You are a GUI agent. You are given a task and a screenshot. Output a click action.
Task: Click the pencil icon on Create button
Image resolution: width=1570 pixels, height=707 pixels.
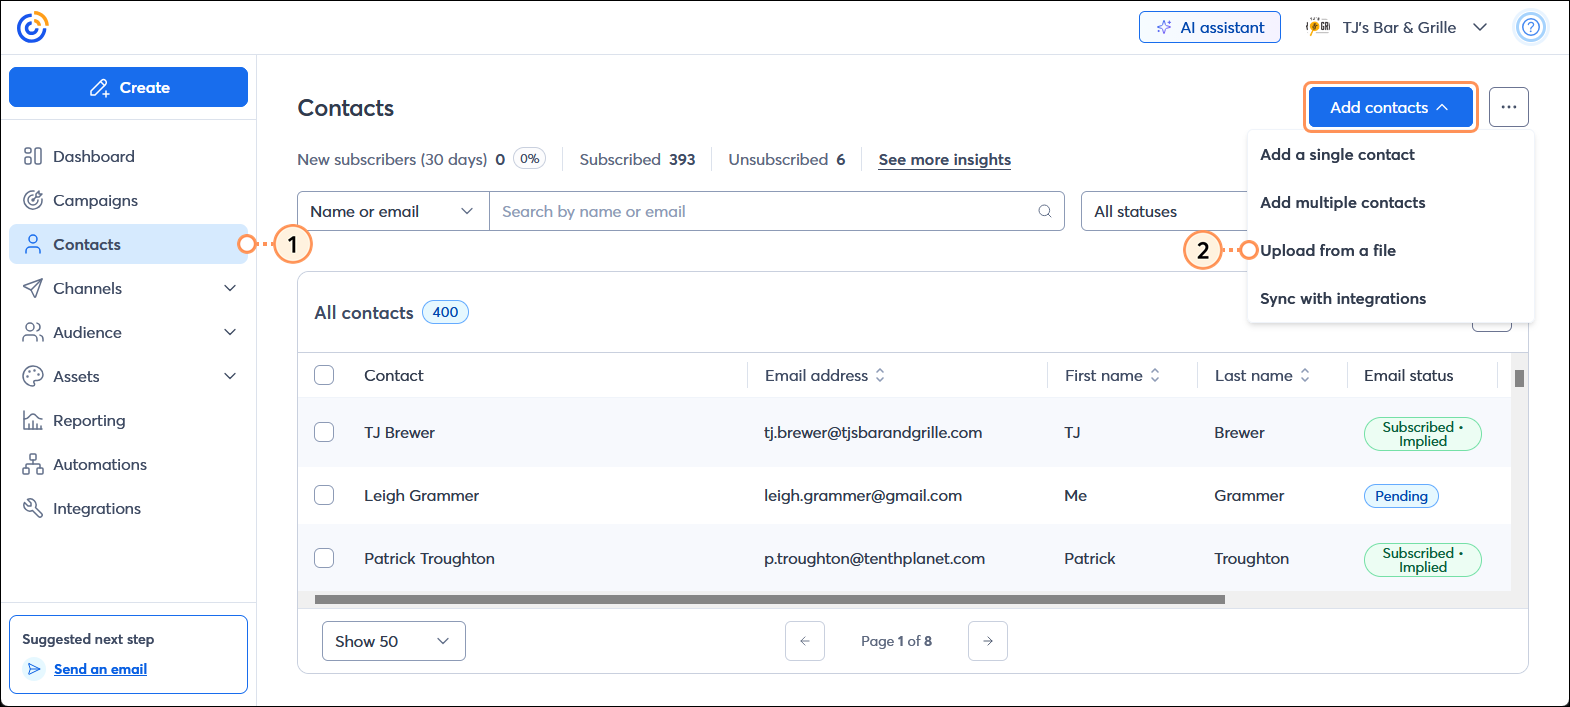coord(99,88)
